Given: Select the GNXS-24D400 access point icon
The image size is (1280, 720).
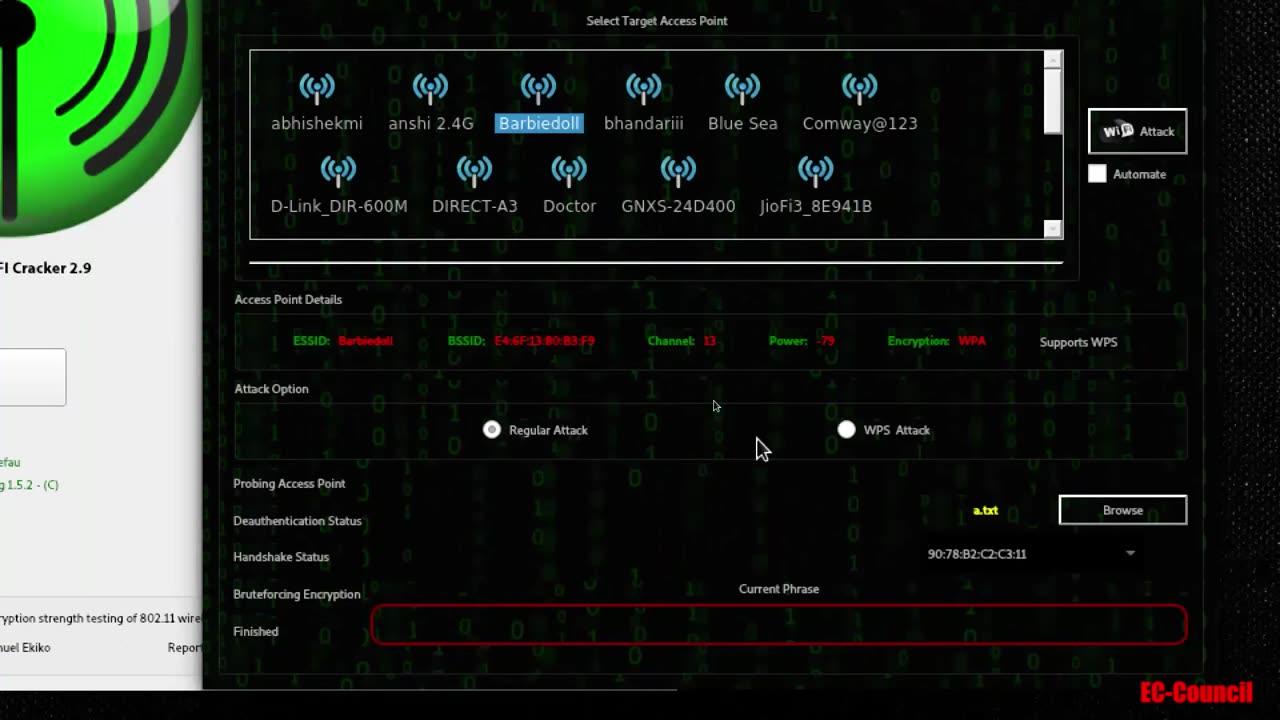Looking at the screenshot, I should pos(678,171).
